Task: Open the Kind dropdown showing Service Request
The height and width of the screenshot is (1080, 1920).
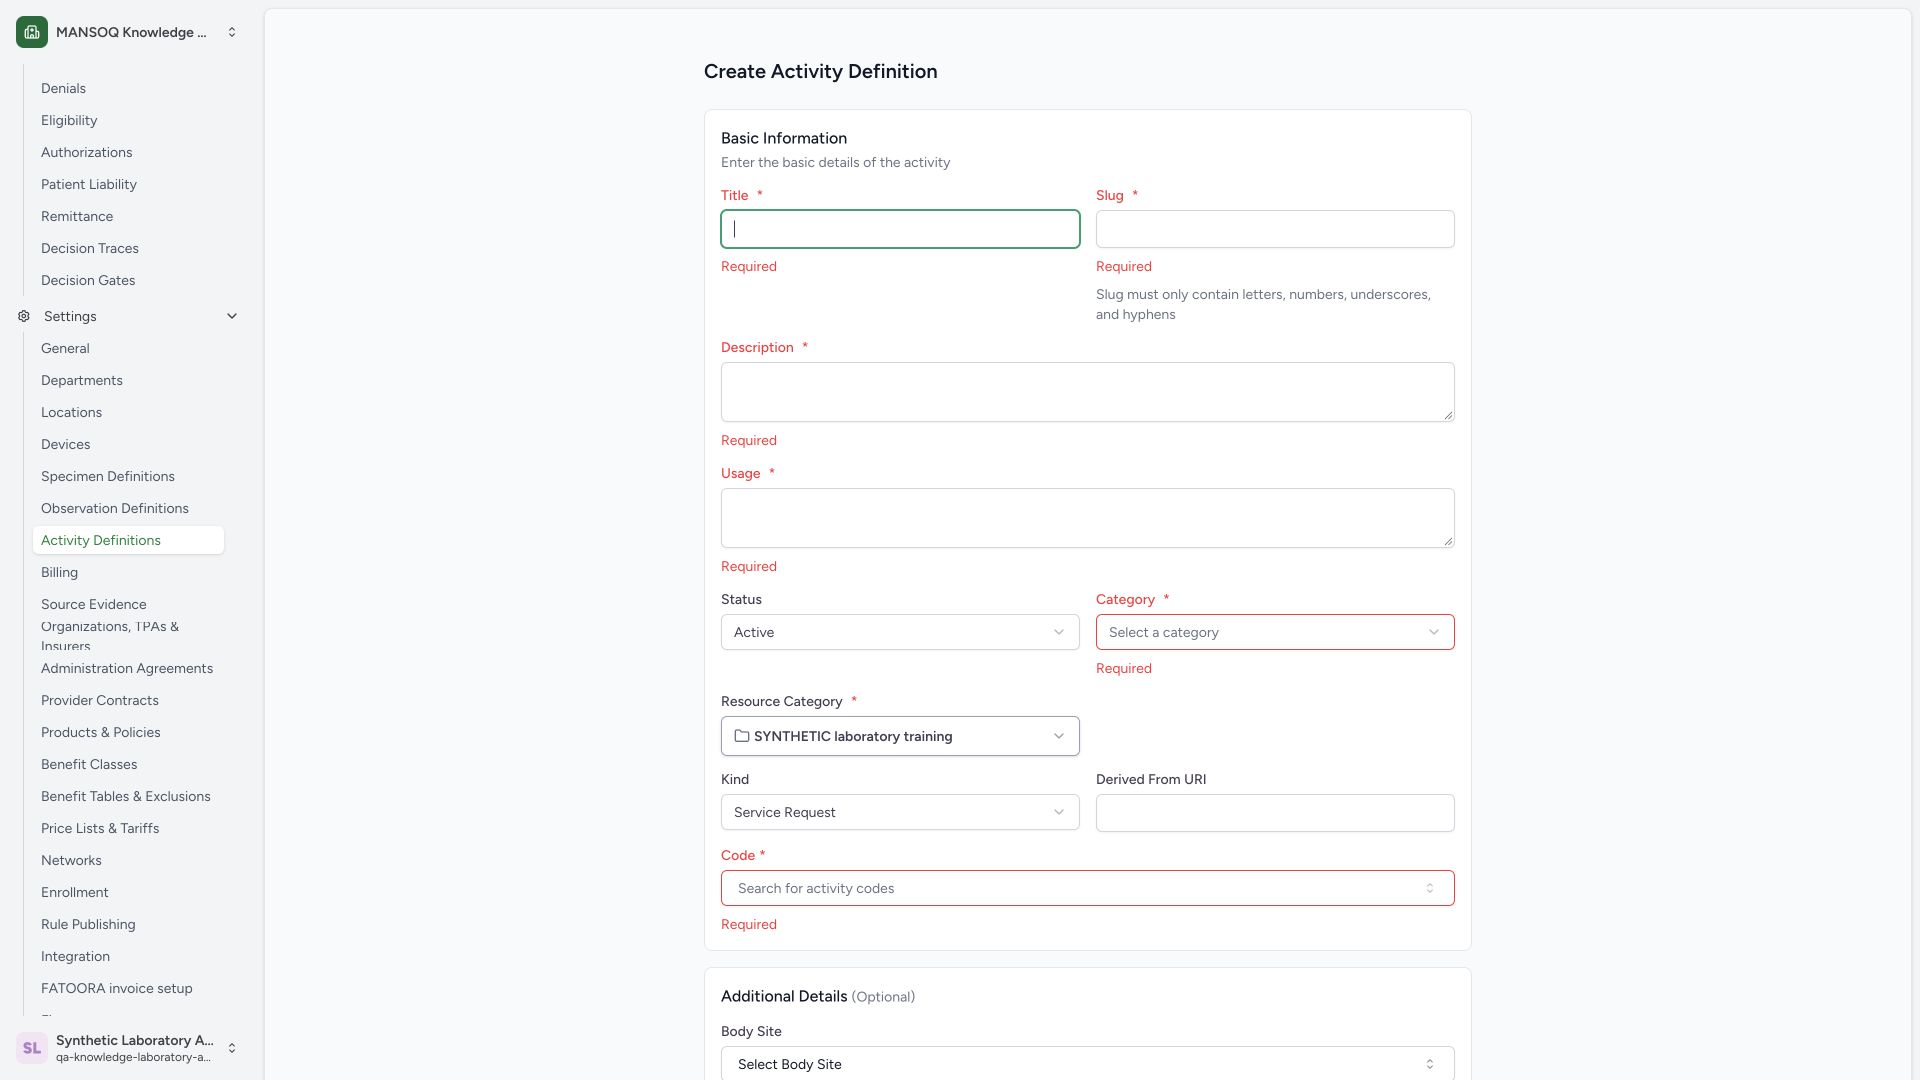Action: [900, 812]
